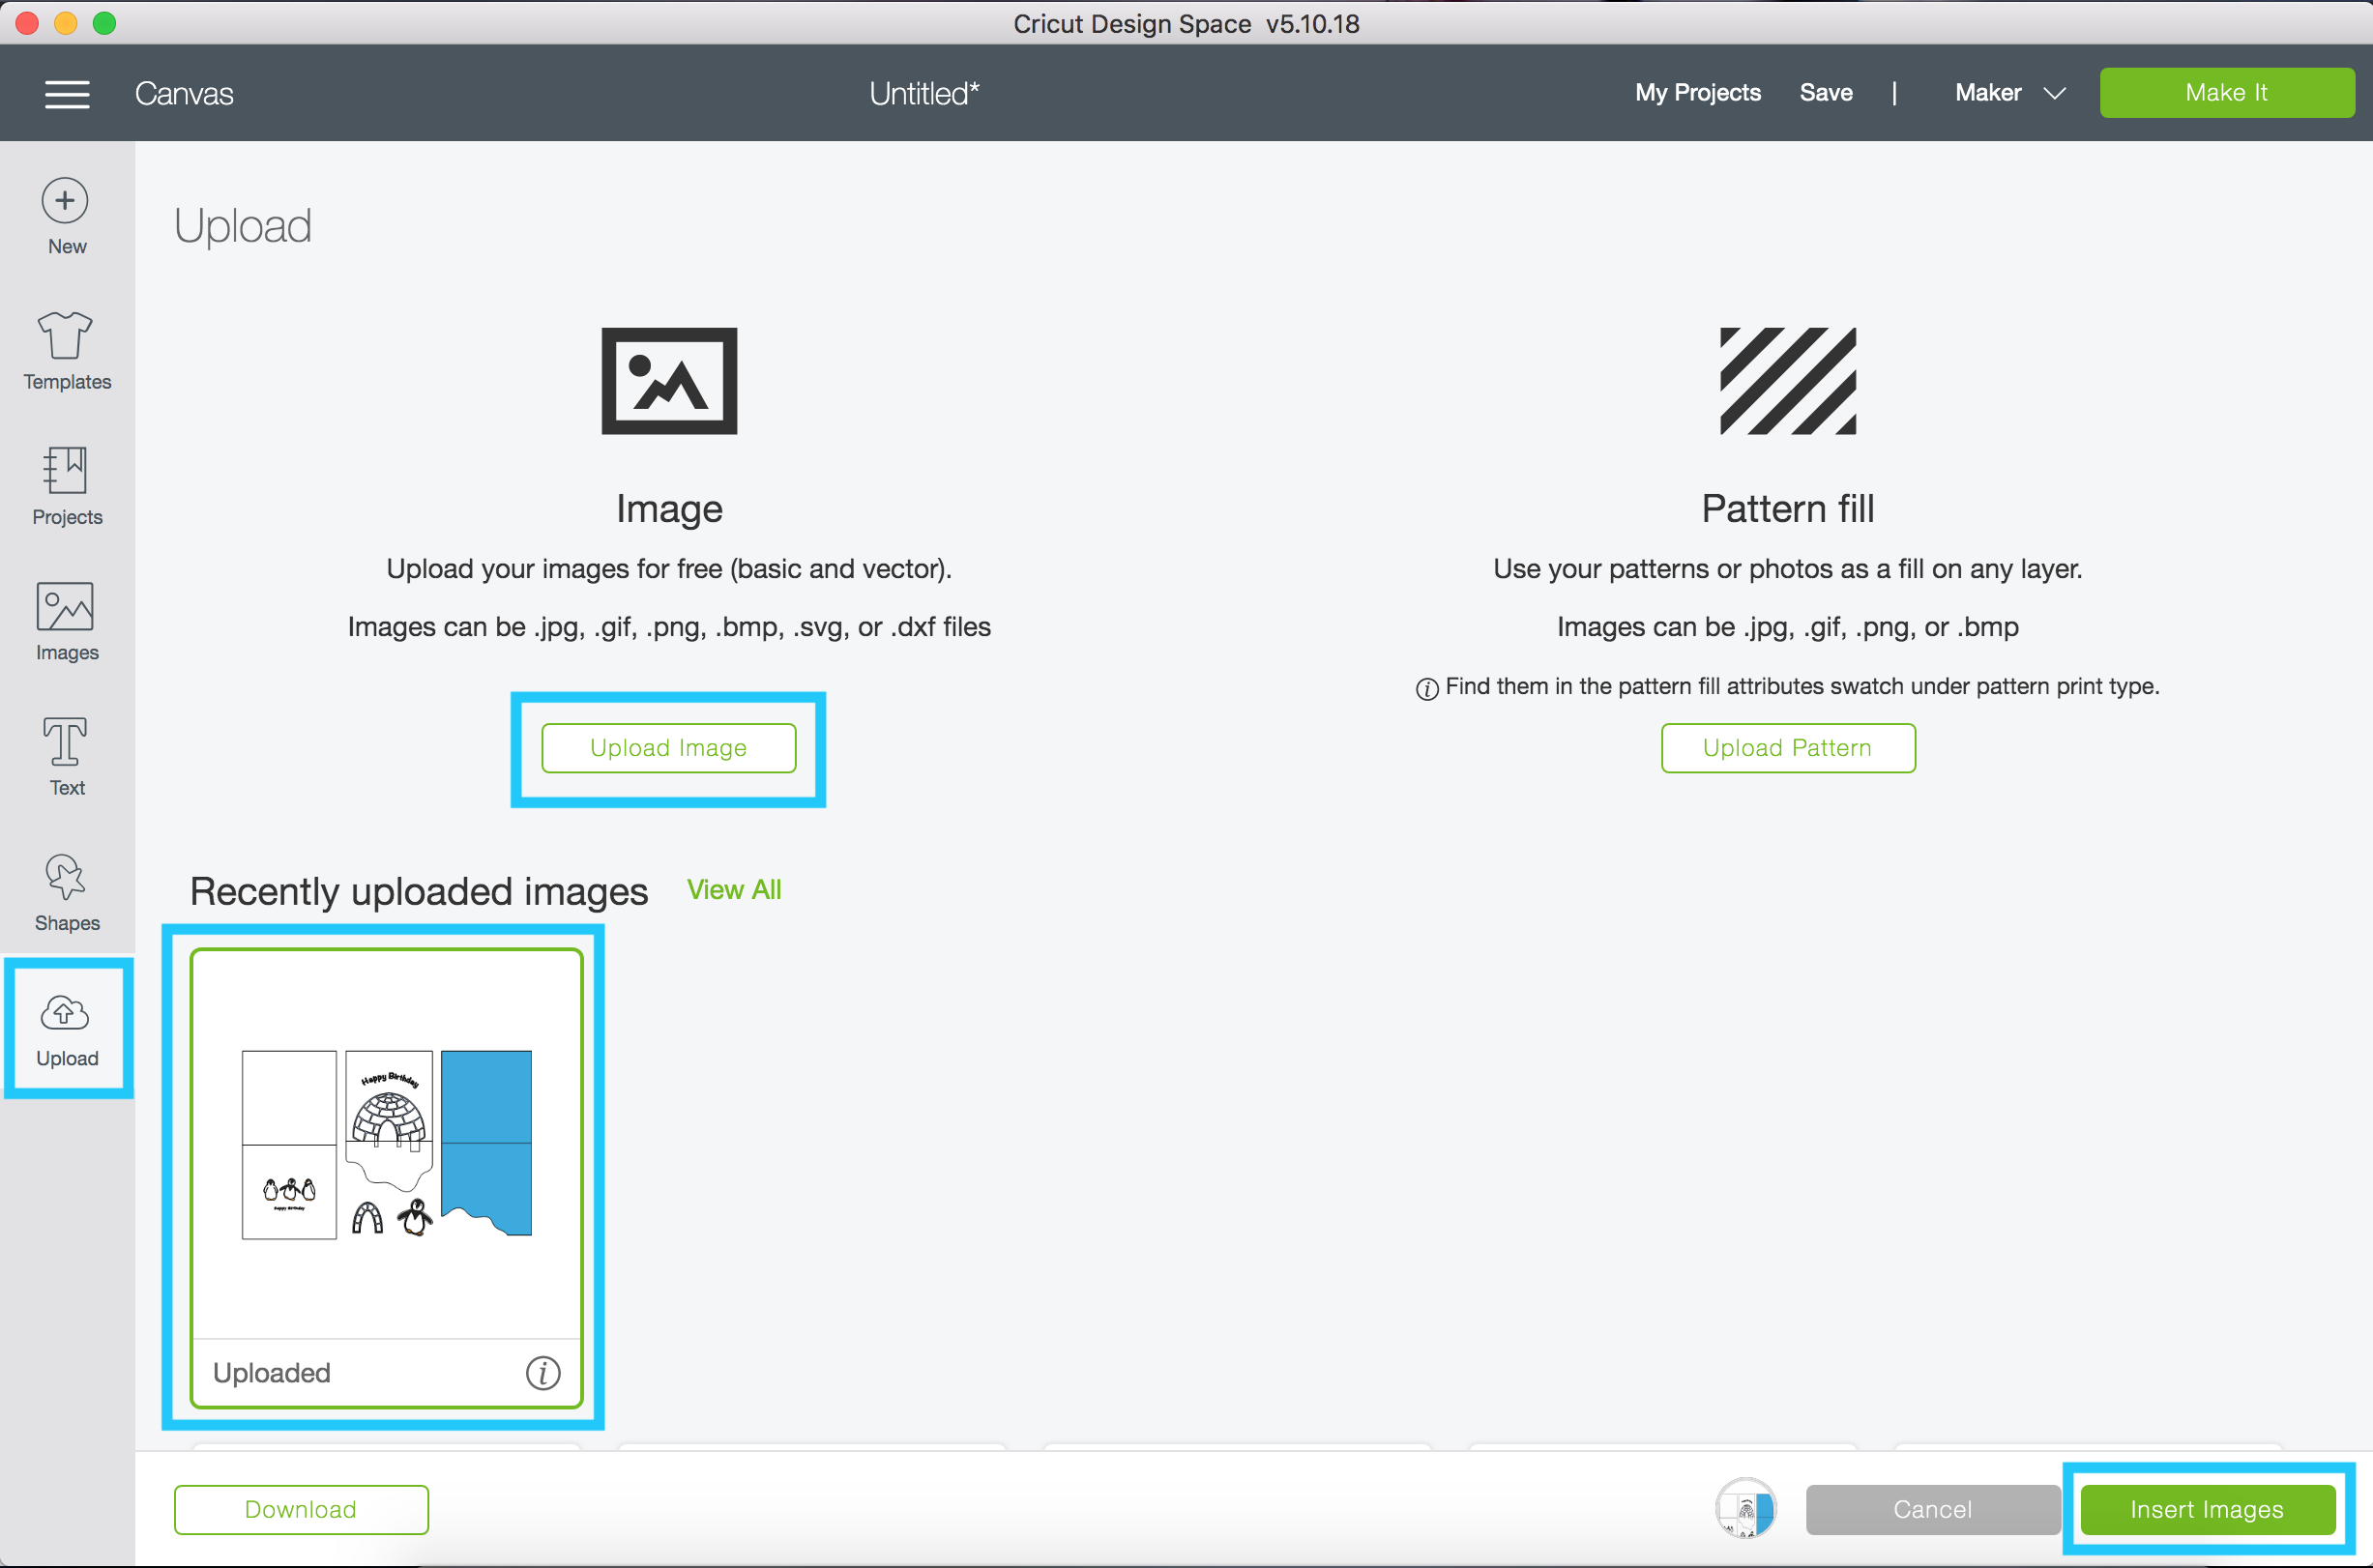Open View All uploaded images
The image size is (2373, 1568).
(734, 890)
